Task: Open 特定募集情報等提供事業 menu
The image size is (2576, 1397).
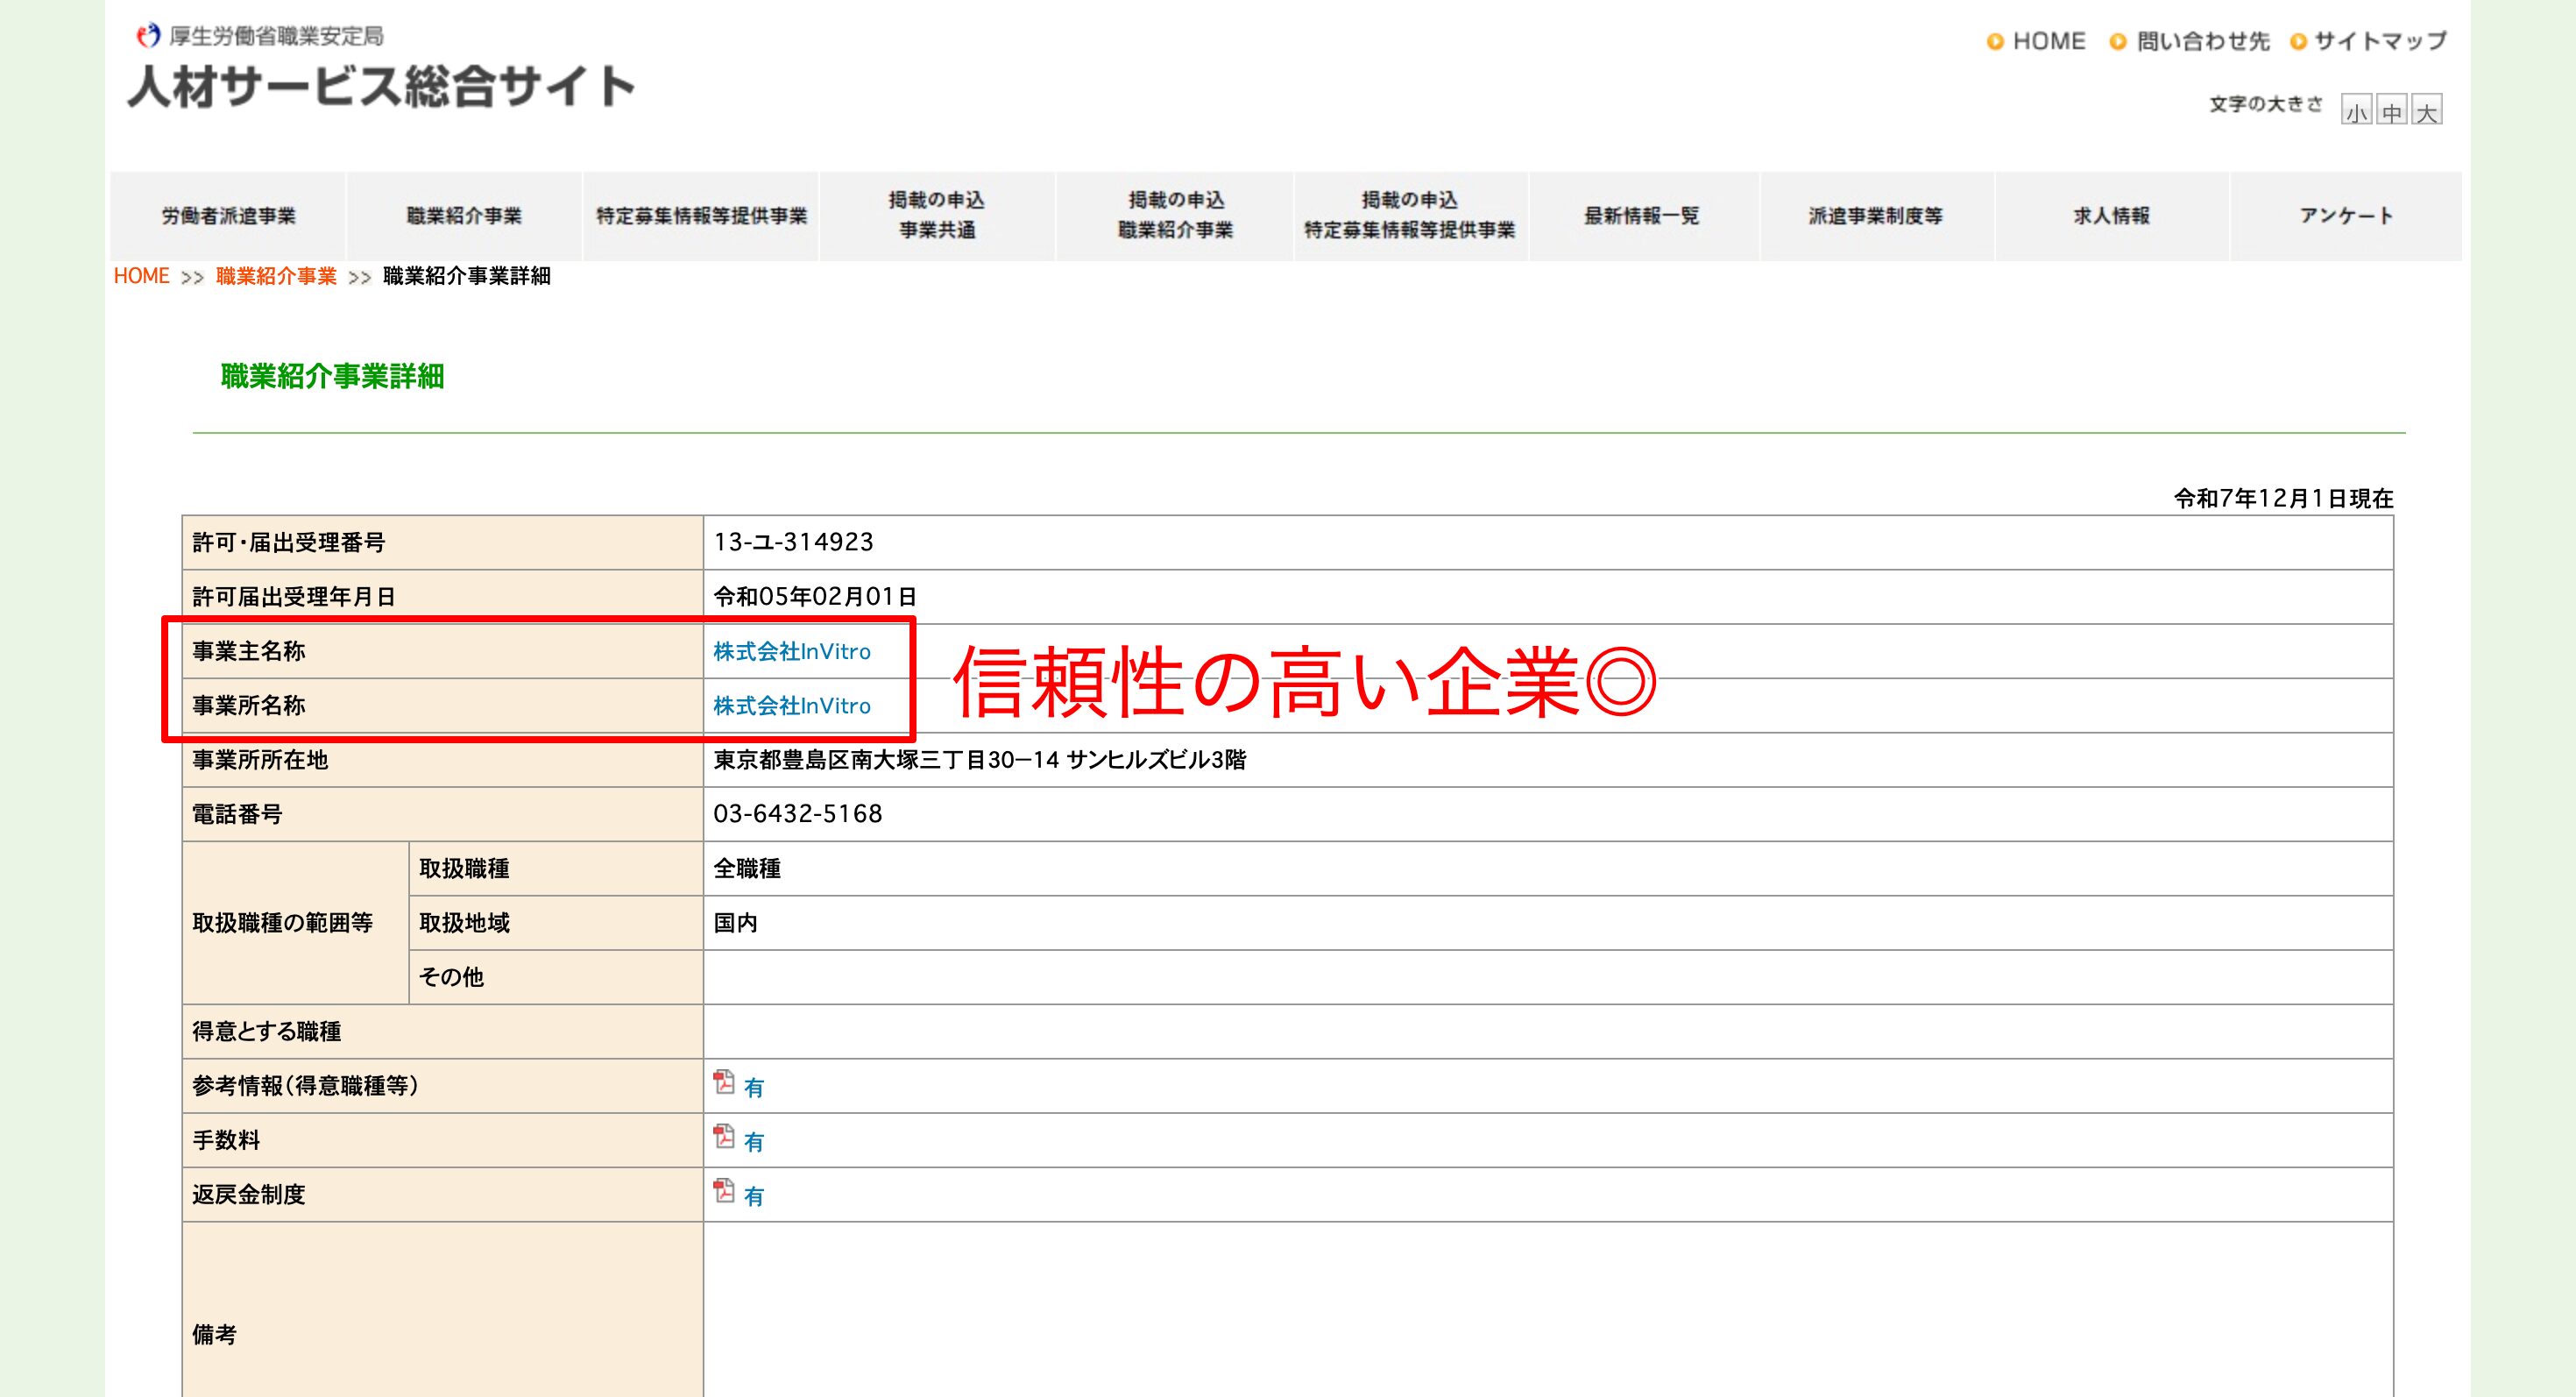Action: click(x=701, y=216)
